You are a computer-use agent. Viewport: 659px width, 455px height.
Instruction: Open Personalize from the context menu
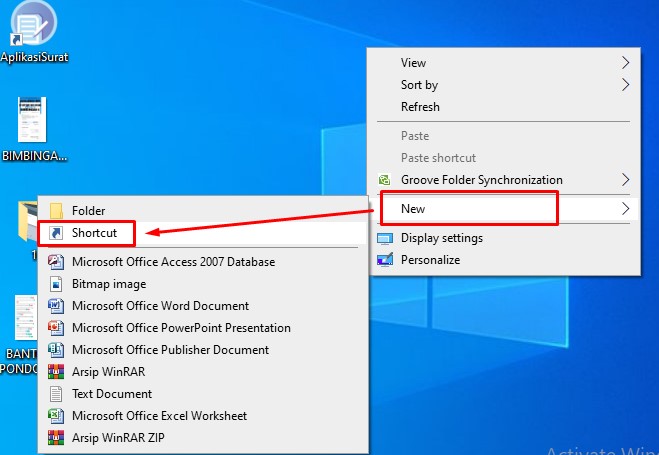(504, 260)
